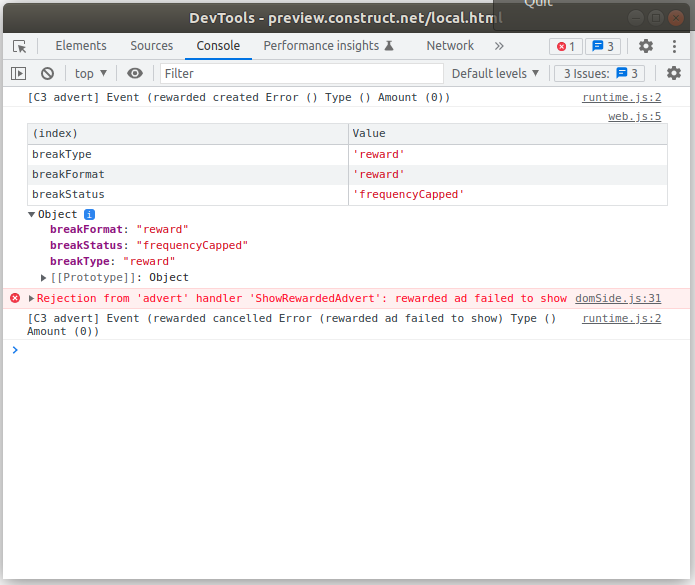Click the red error count badge

pos(566,46)
